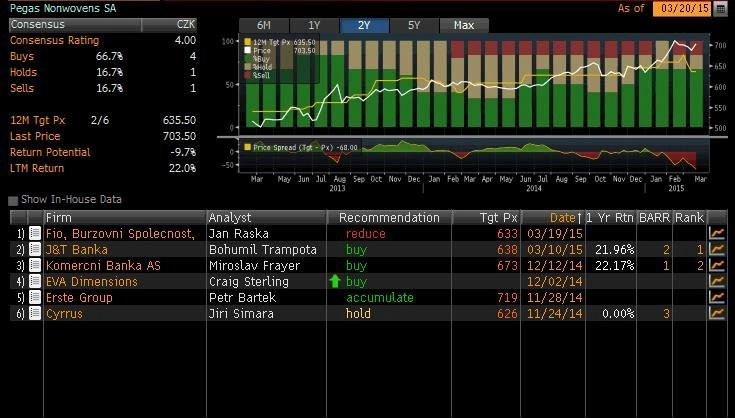This screenshot has height=418, width=735.
Task: Click analyst name Miroslav Frayer
Action: pos(255,265)
